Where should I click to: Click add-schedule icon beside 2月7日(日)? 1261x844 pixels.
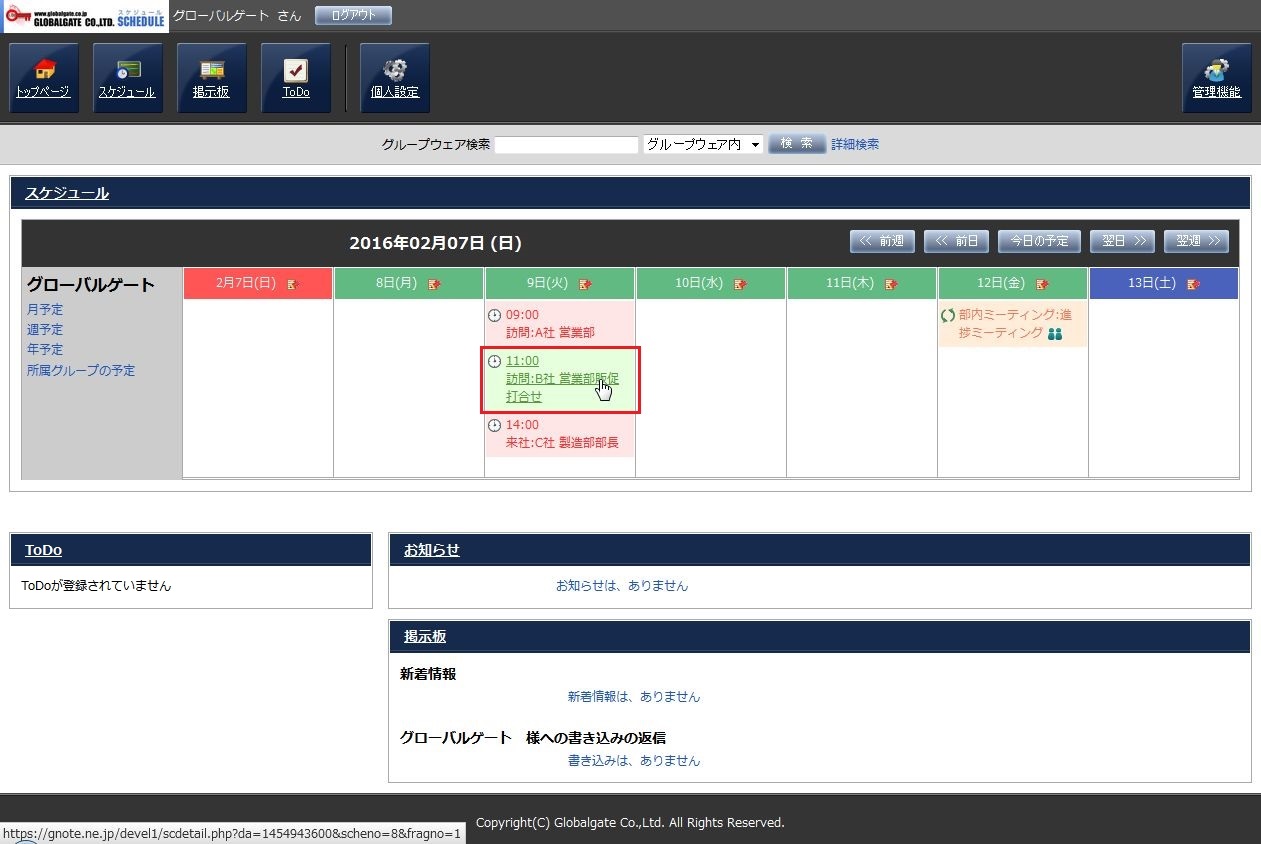(293, 284)
